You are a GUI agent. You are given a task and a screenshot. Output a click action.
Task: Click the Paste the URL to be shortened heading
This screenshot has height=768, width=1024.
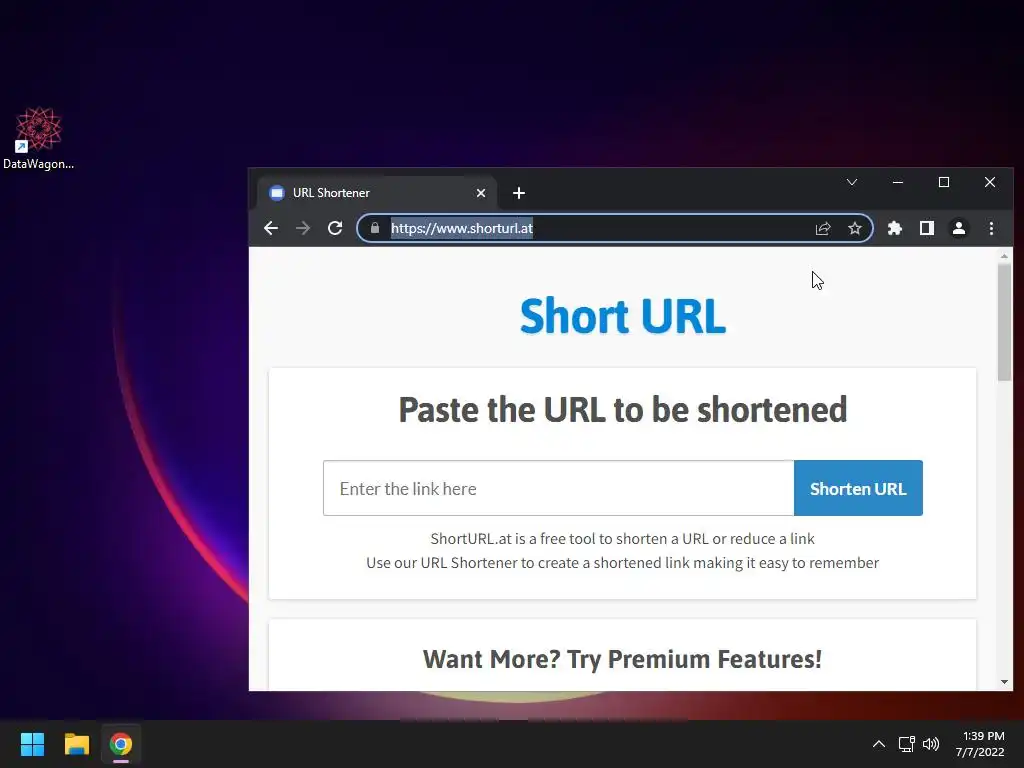[x=622, y=409]
